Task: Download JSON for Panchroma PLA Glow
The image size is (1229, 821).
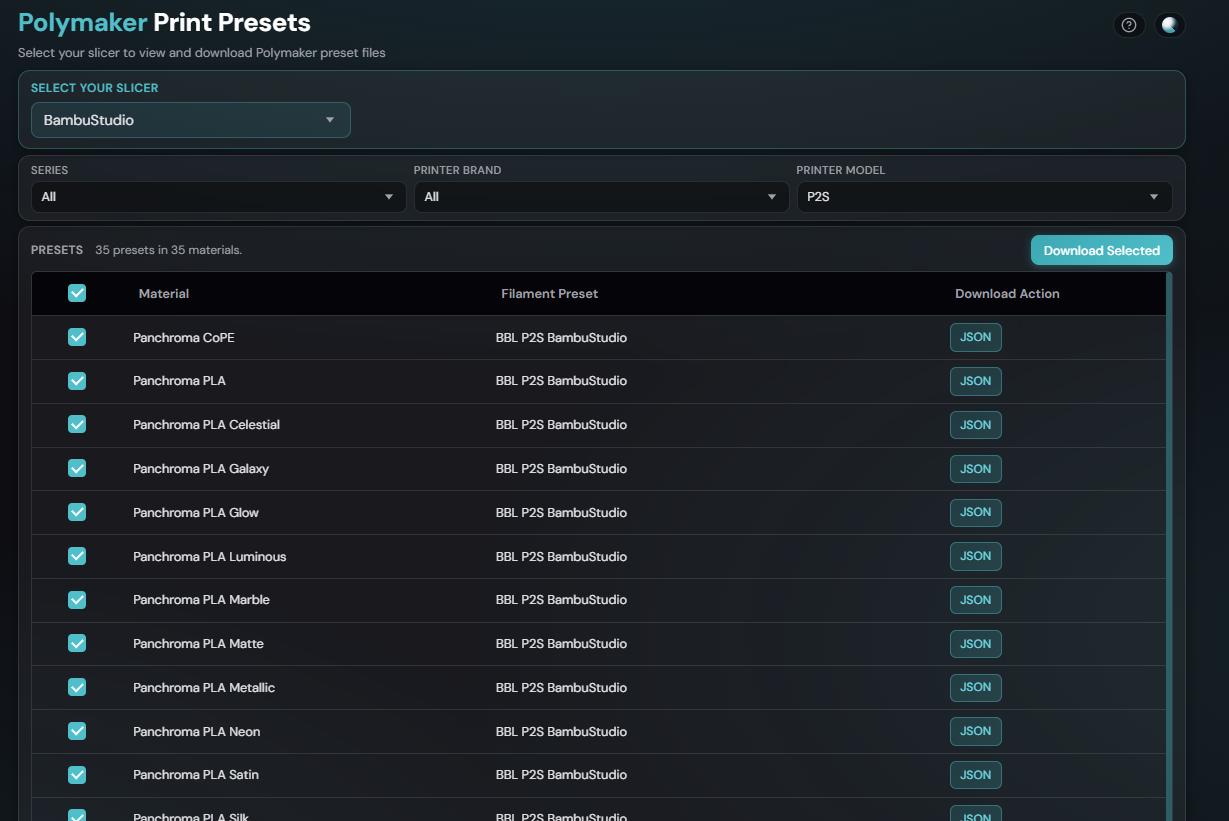Action: click(x=975, y=513)
